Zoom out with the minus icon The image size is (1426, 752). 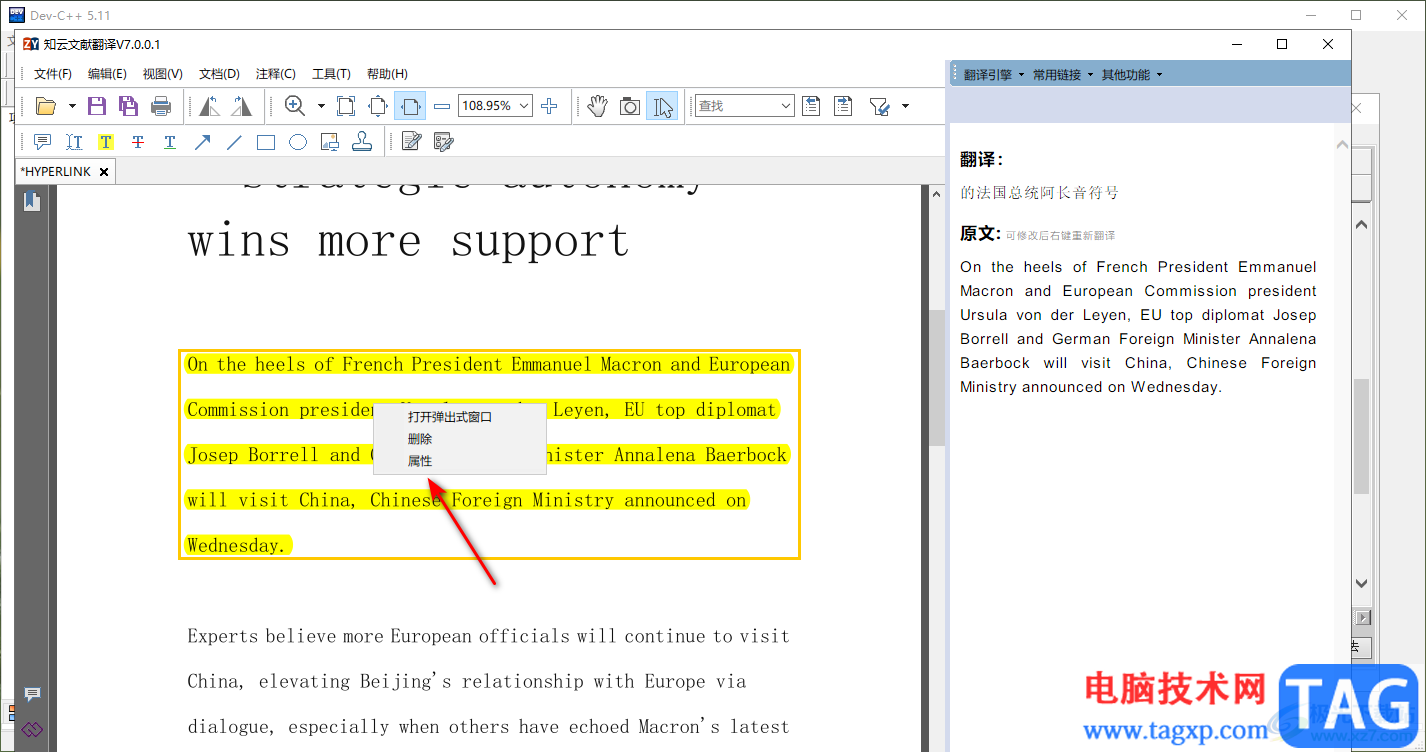(x=442, y=106)
